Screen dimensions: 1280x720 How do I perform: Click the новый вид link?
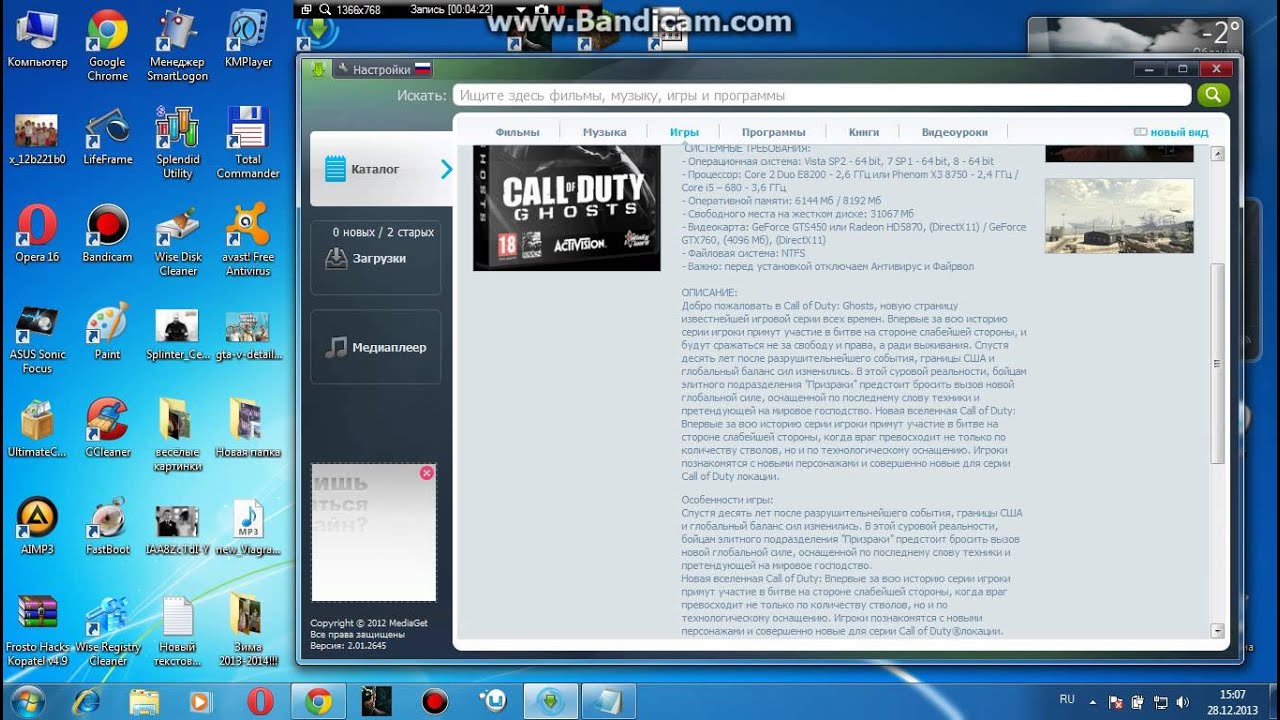(1171, 132)
